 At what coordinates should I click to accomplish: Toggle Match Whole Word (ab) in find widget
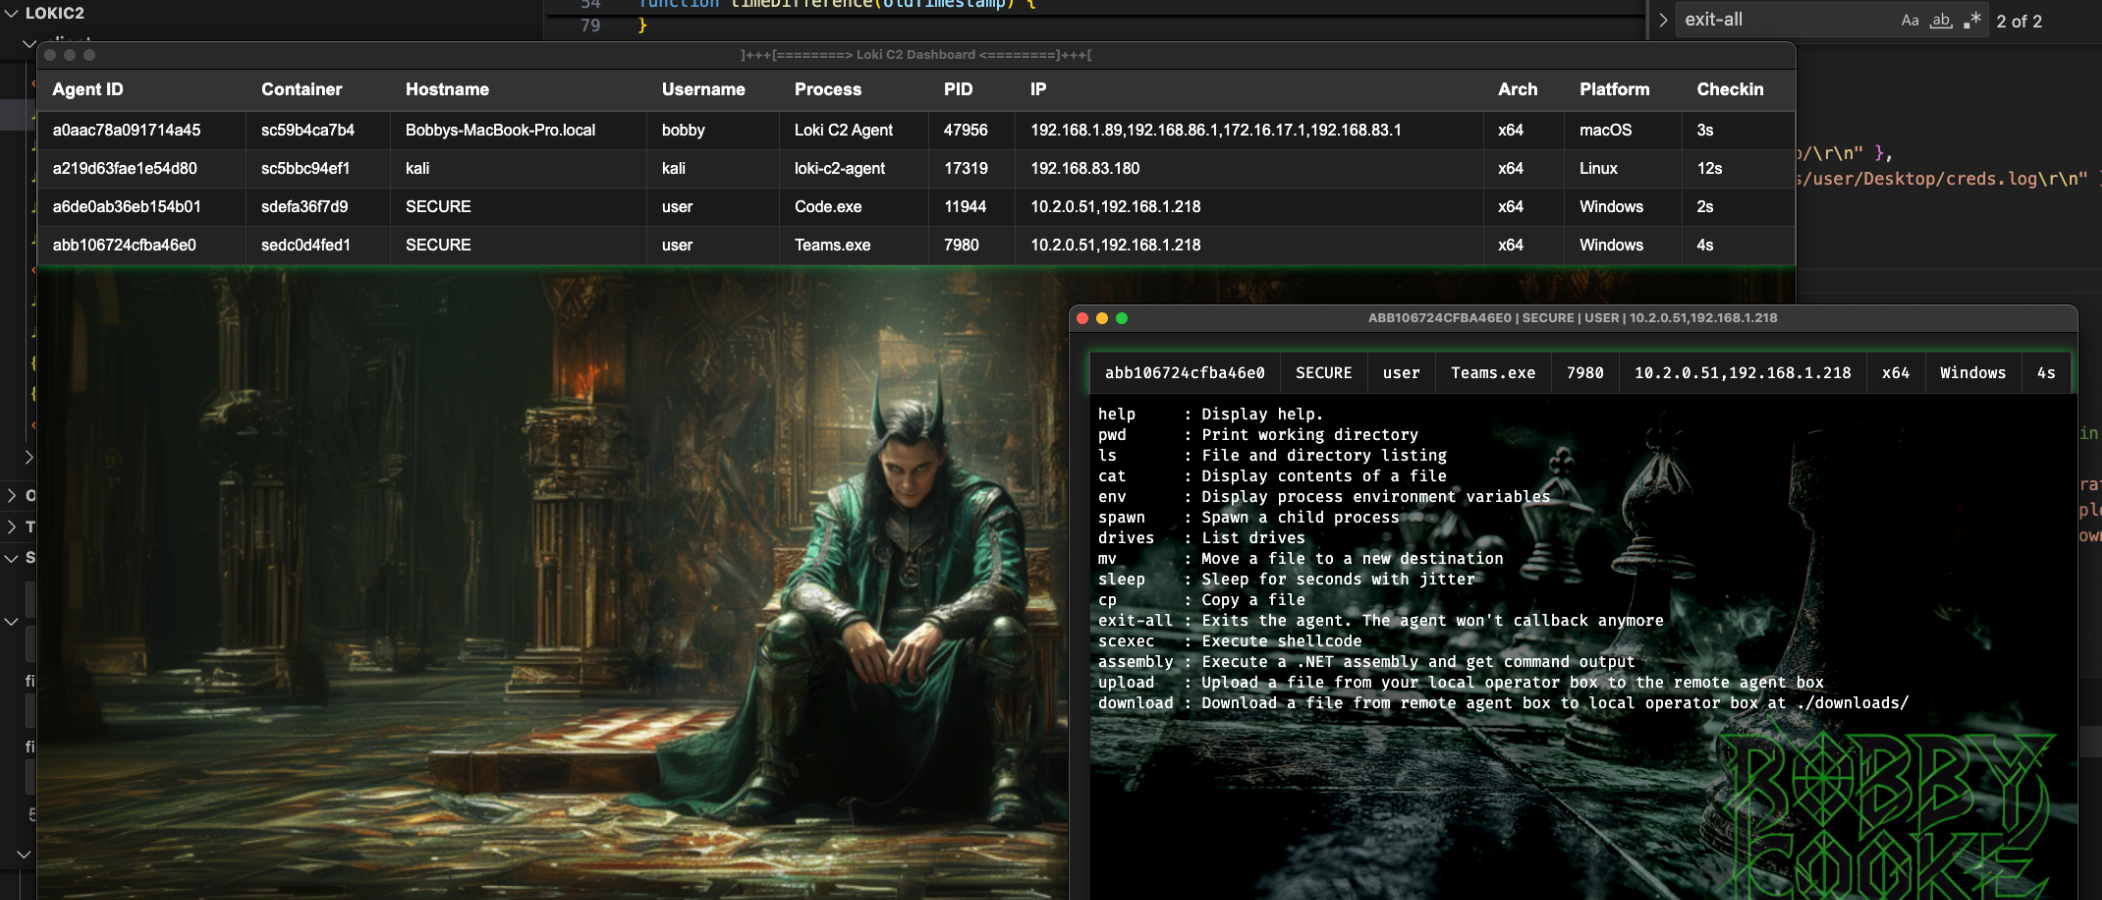[x=1941, y=20]
